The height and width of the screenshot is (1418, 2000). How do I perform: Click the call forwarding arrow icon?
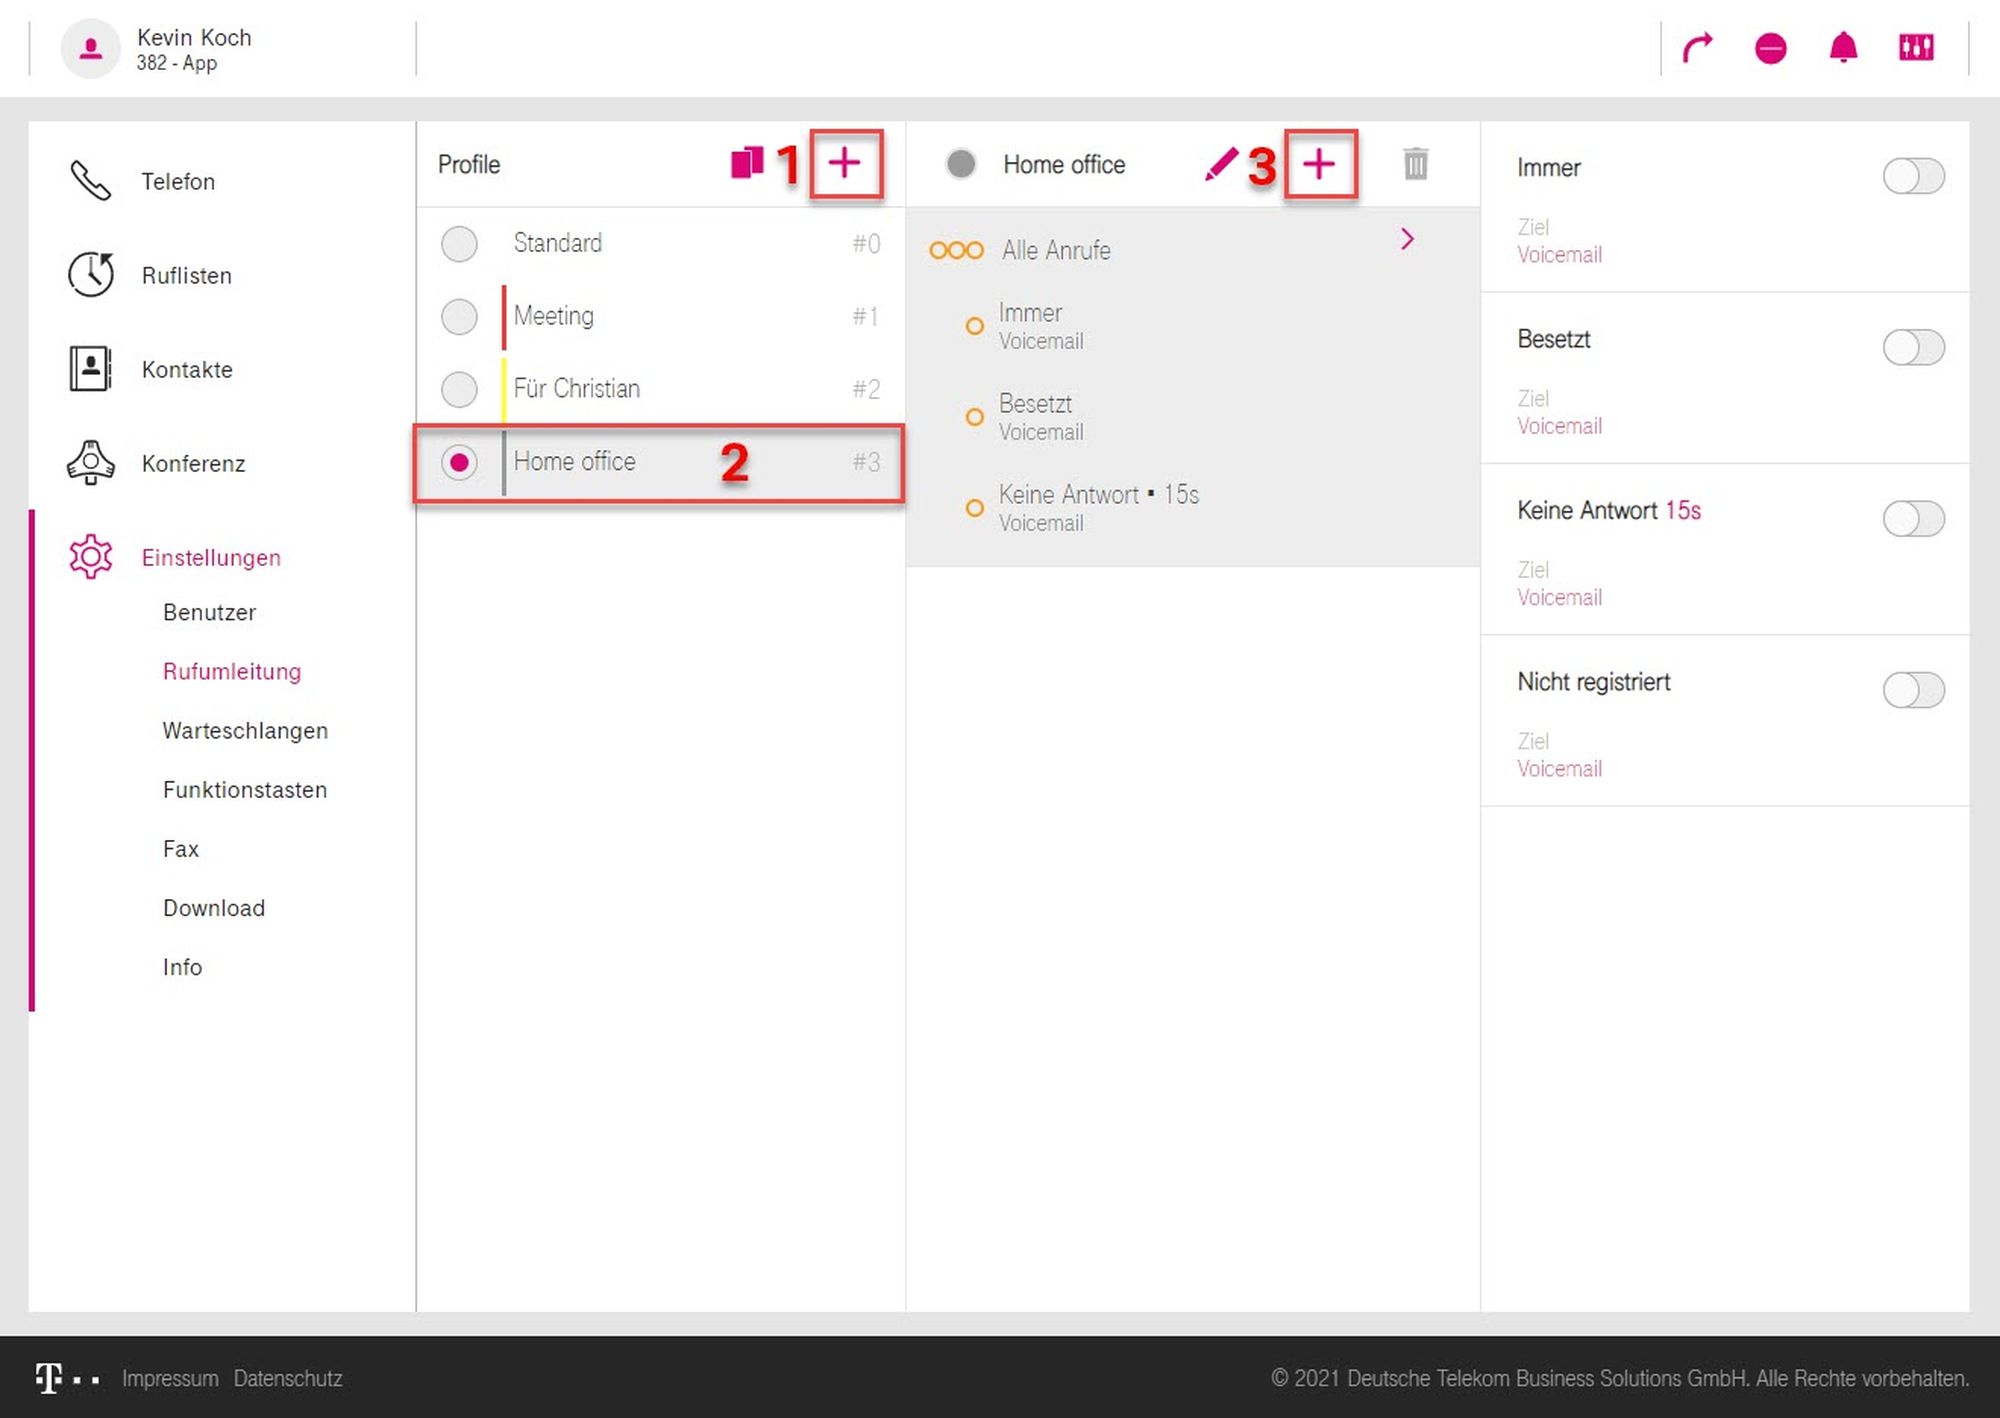(x=1697, y=47)
